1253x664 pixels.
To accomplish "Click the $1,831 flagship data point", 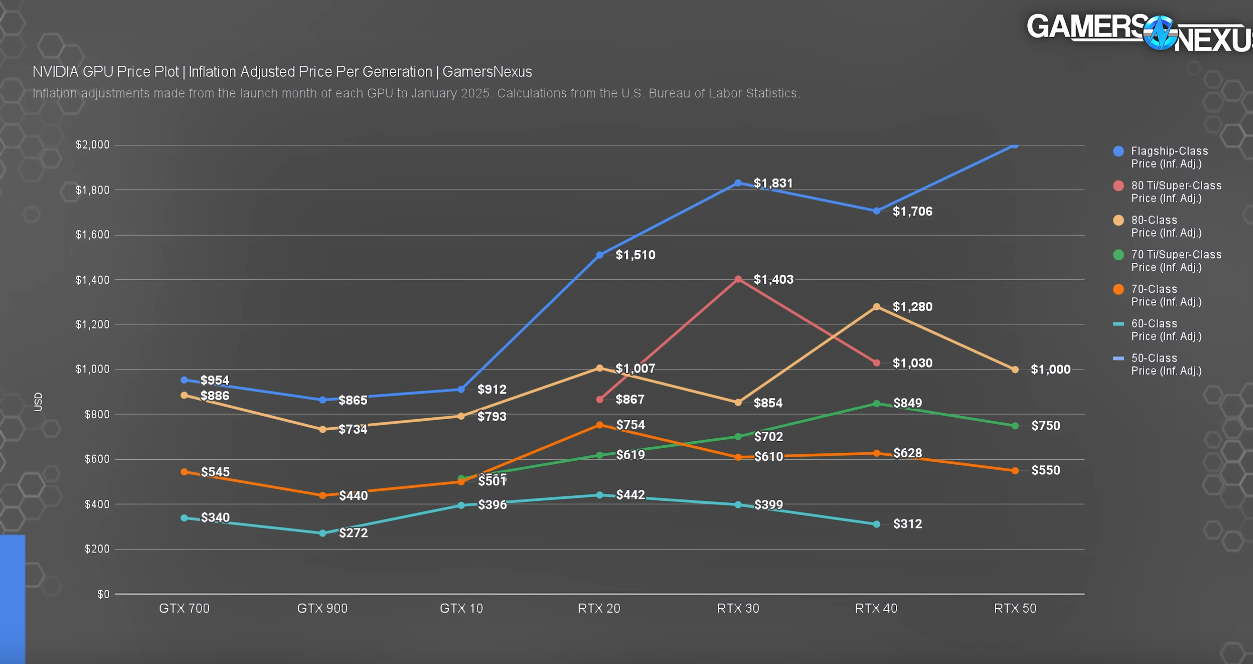I will pyautogui.click(x=738, y=183).
